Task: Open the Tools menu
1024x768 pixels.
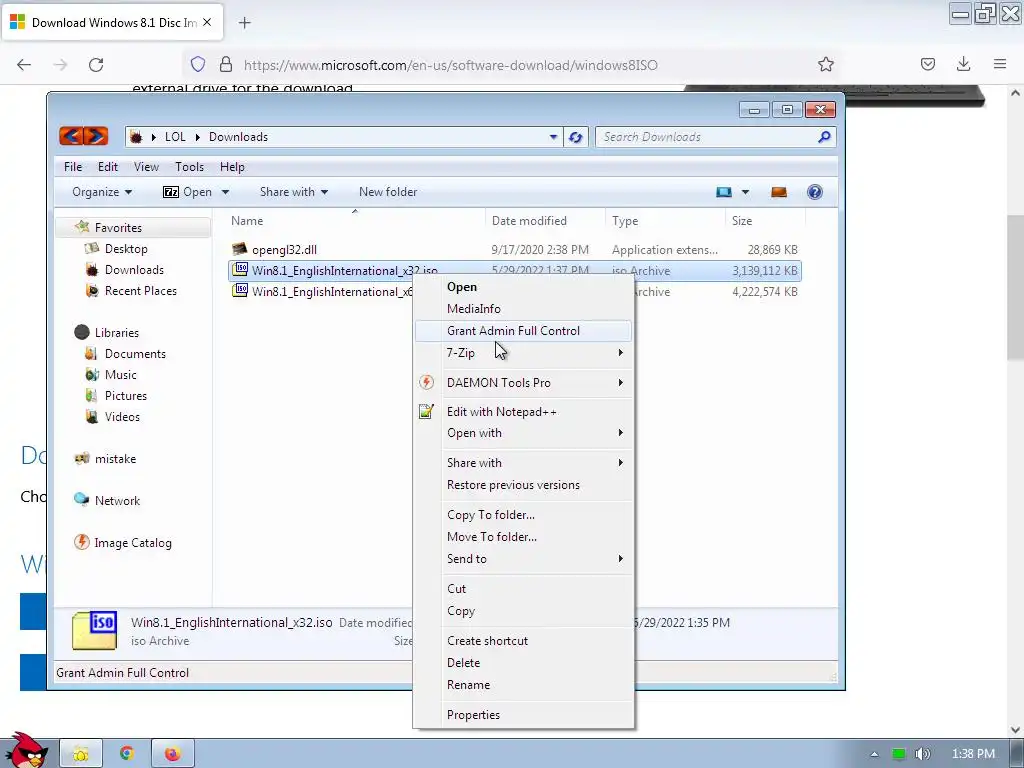Action: pyautogui.click(x=189, y=167)
